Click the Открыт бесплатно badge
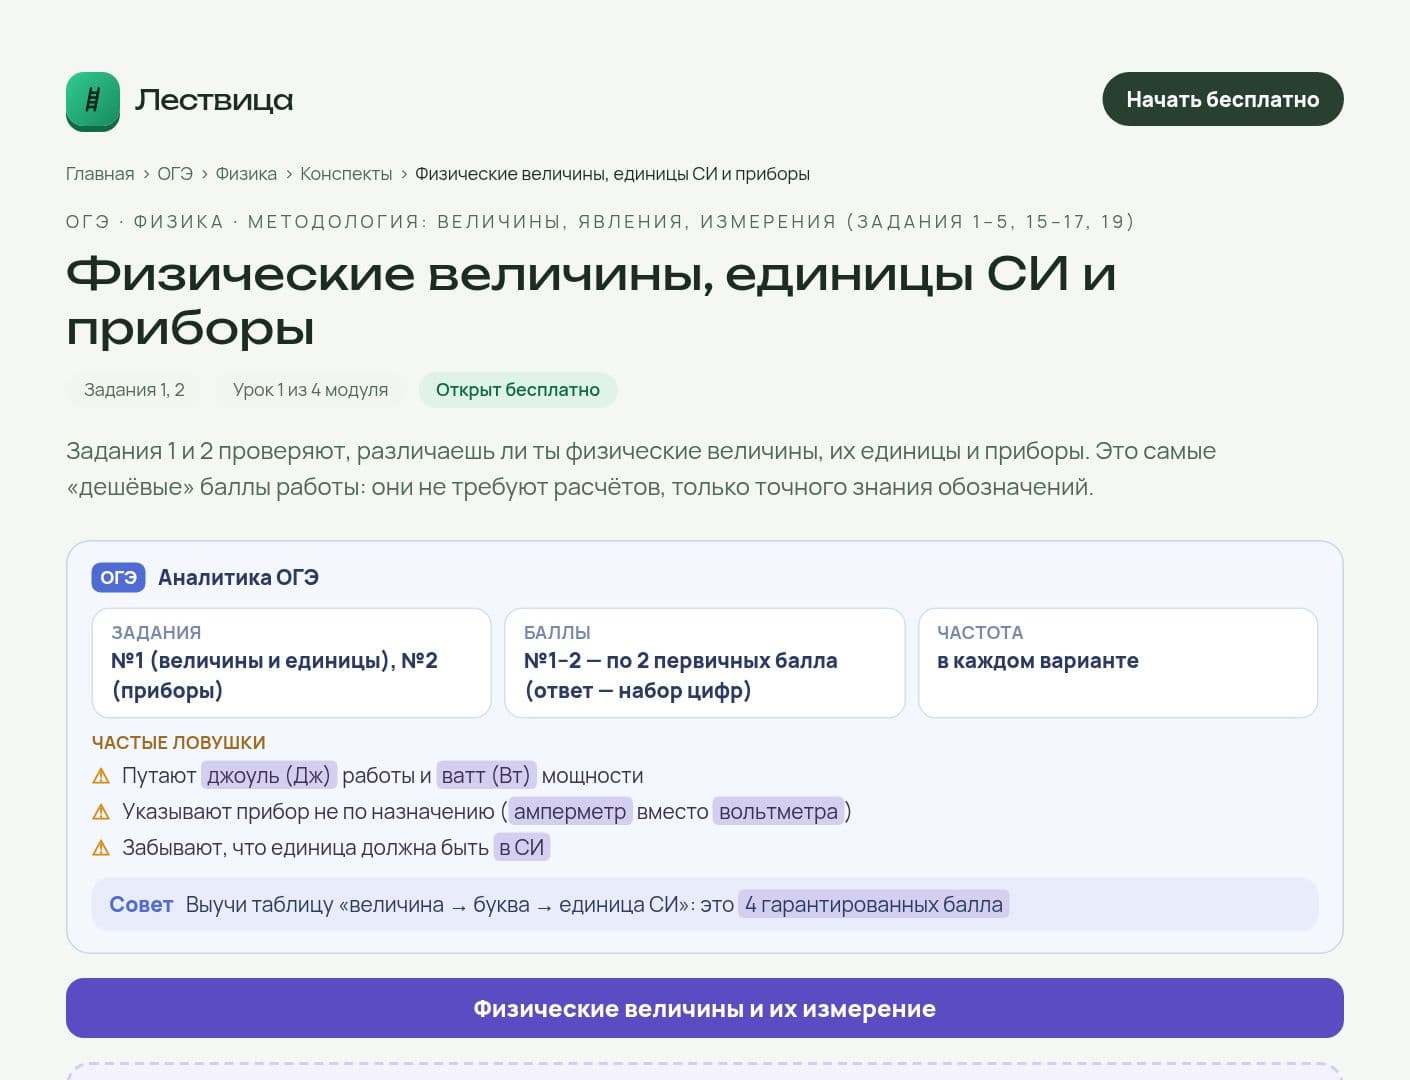 click(x=518, y=390)
